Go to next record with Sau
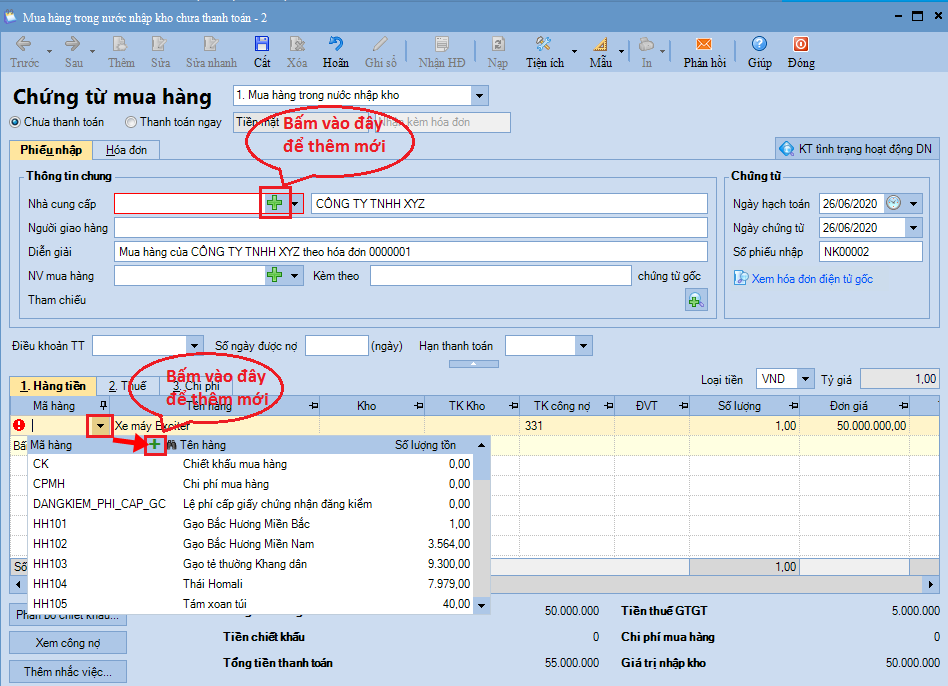948x686 pixels. [x=73, y=51]
